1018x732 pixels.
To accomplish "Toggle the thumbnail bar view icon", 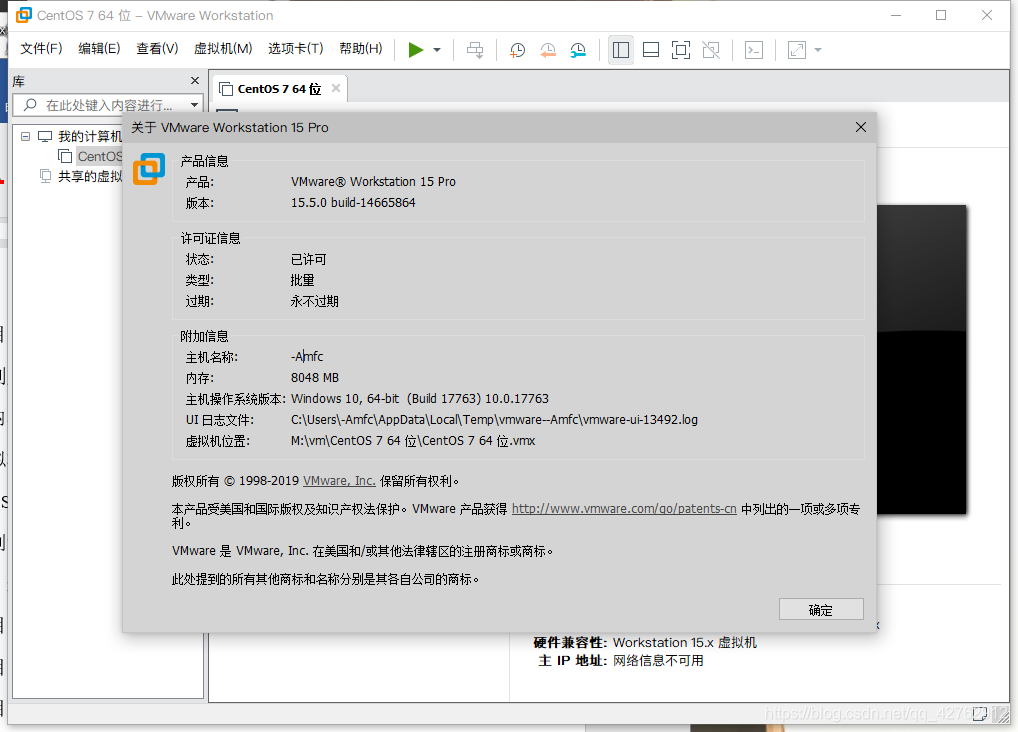I will (x=651, y=50).
